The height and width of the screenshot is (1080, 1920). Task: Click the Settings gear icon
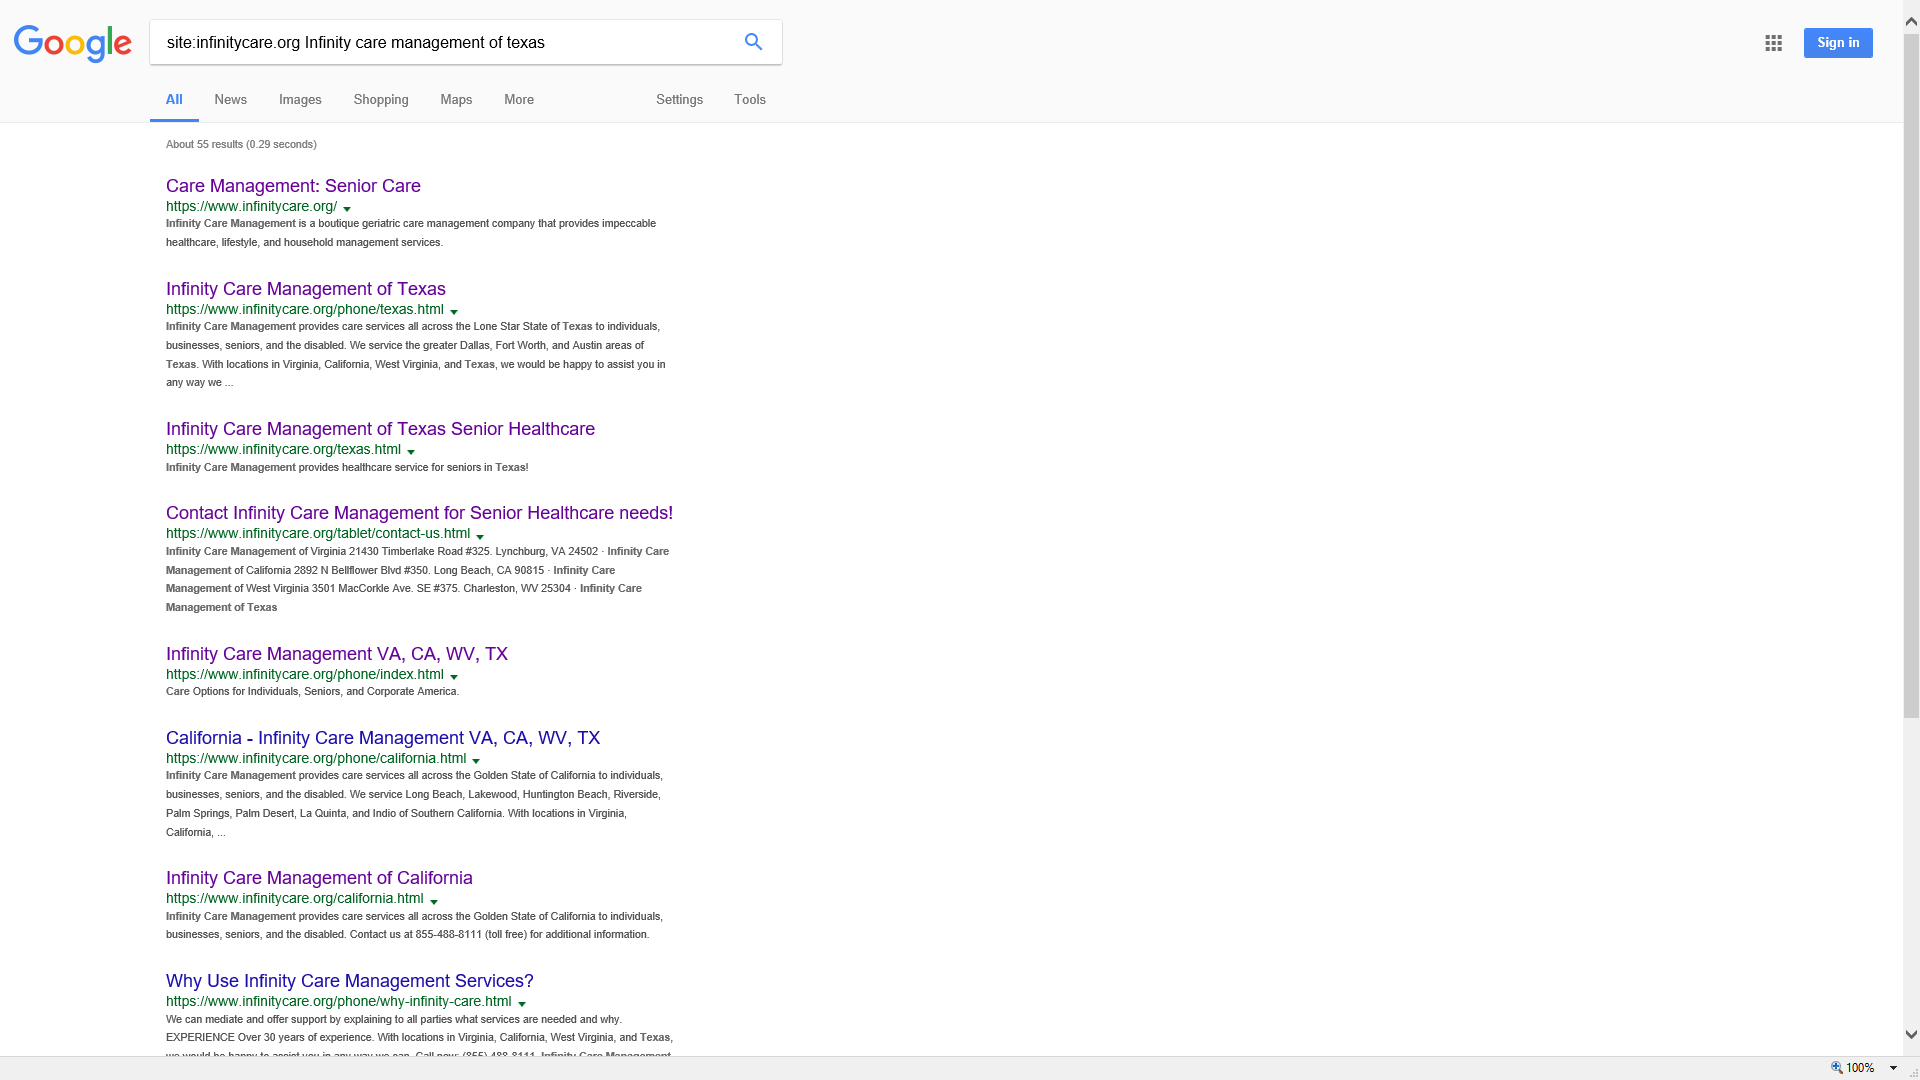(x=680, y=99)
